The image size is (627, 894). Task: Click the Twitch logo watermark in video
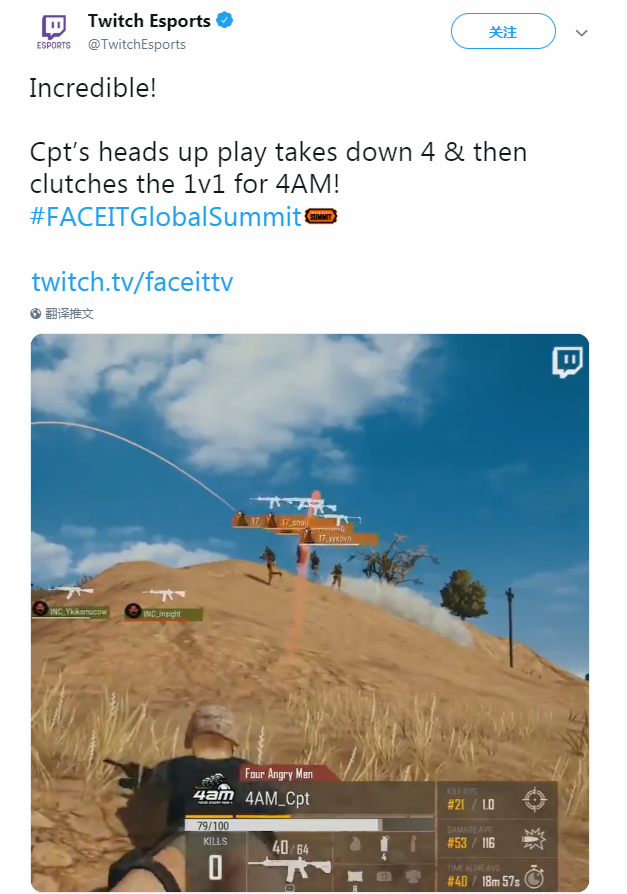click(x=567, y=363)
